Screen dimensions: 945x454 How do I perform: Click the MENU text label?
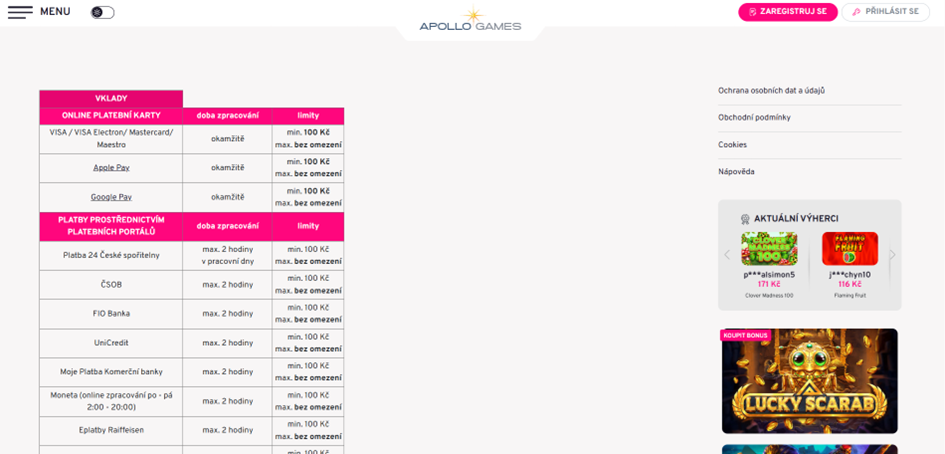[x=55, y=11]
